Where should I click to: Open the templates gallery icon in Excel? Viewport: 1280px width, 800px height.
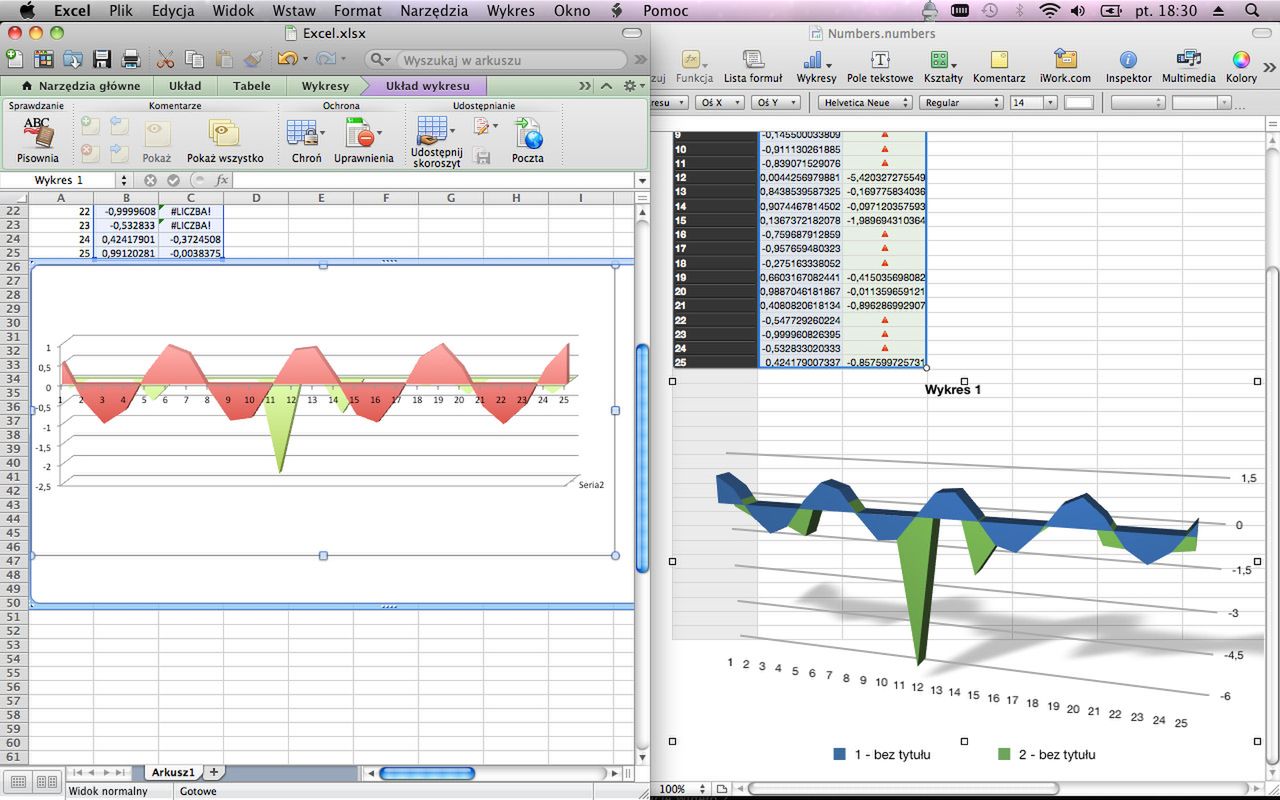click(x=42, y=59)
